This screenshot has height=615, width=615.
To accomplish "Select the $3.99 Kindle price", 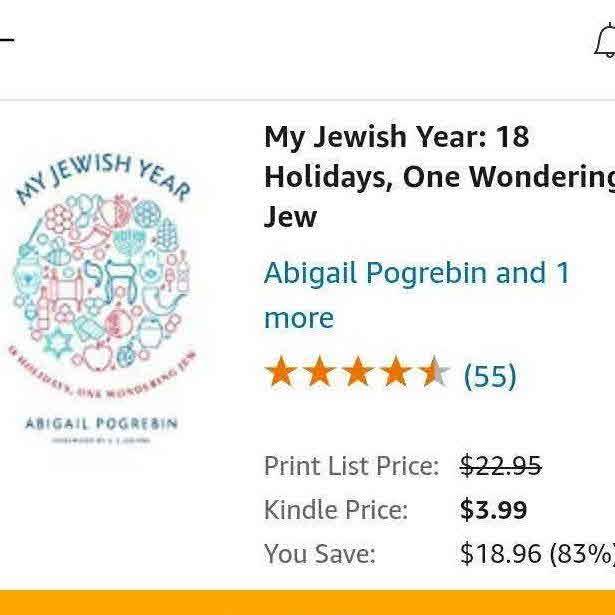I will tap(493, 509).
